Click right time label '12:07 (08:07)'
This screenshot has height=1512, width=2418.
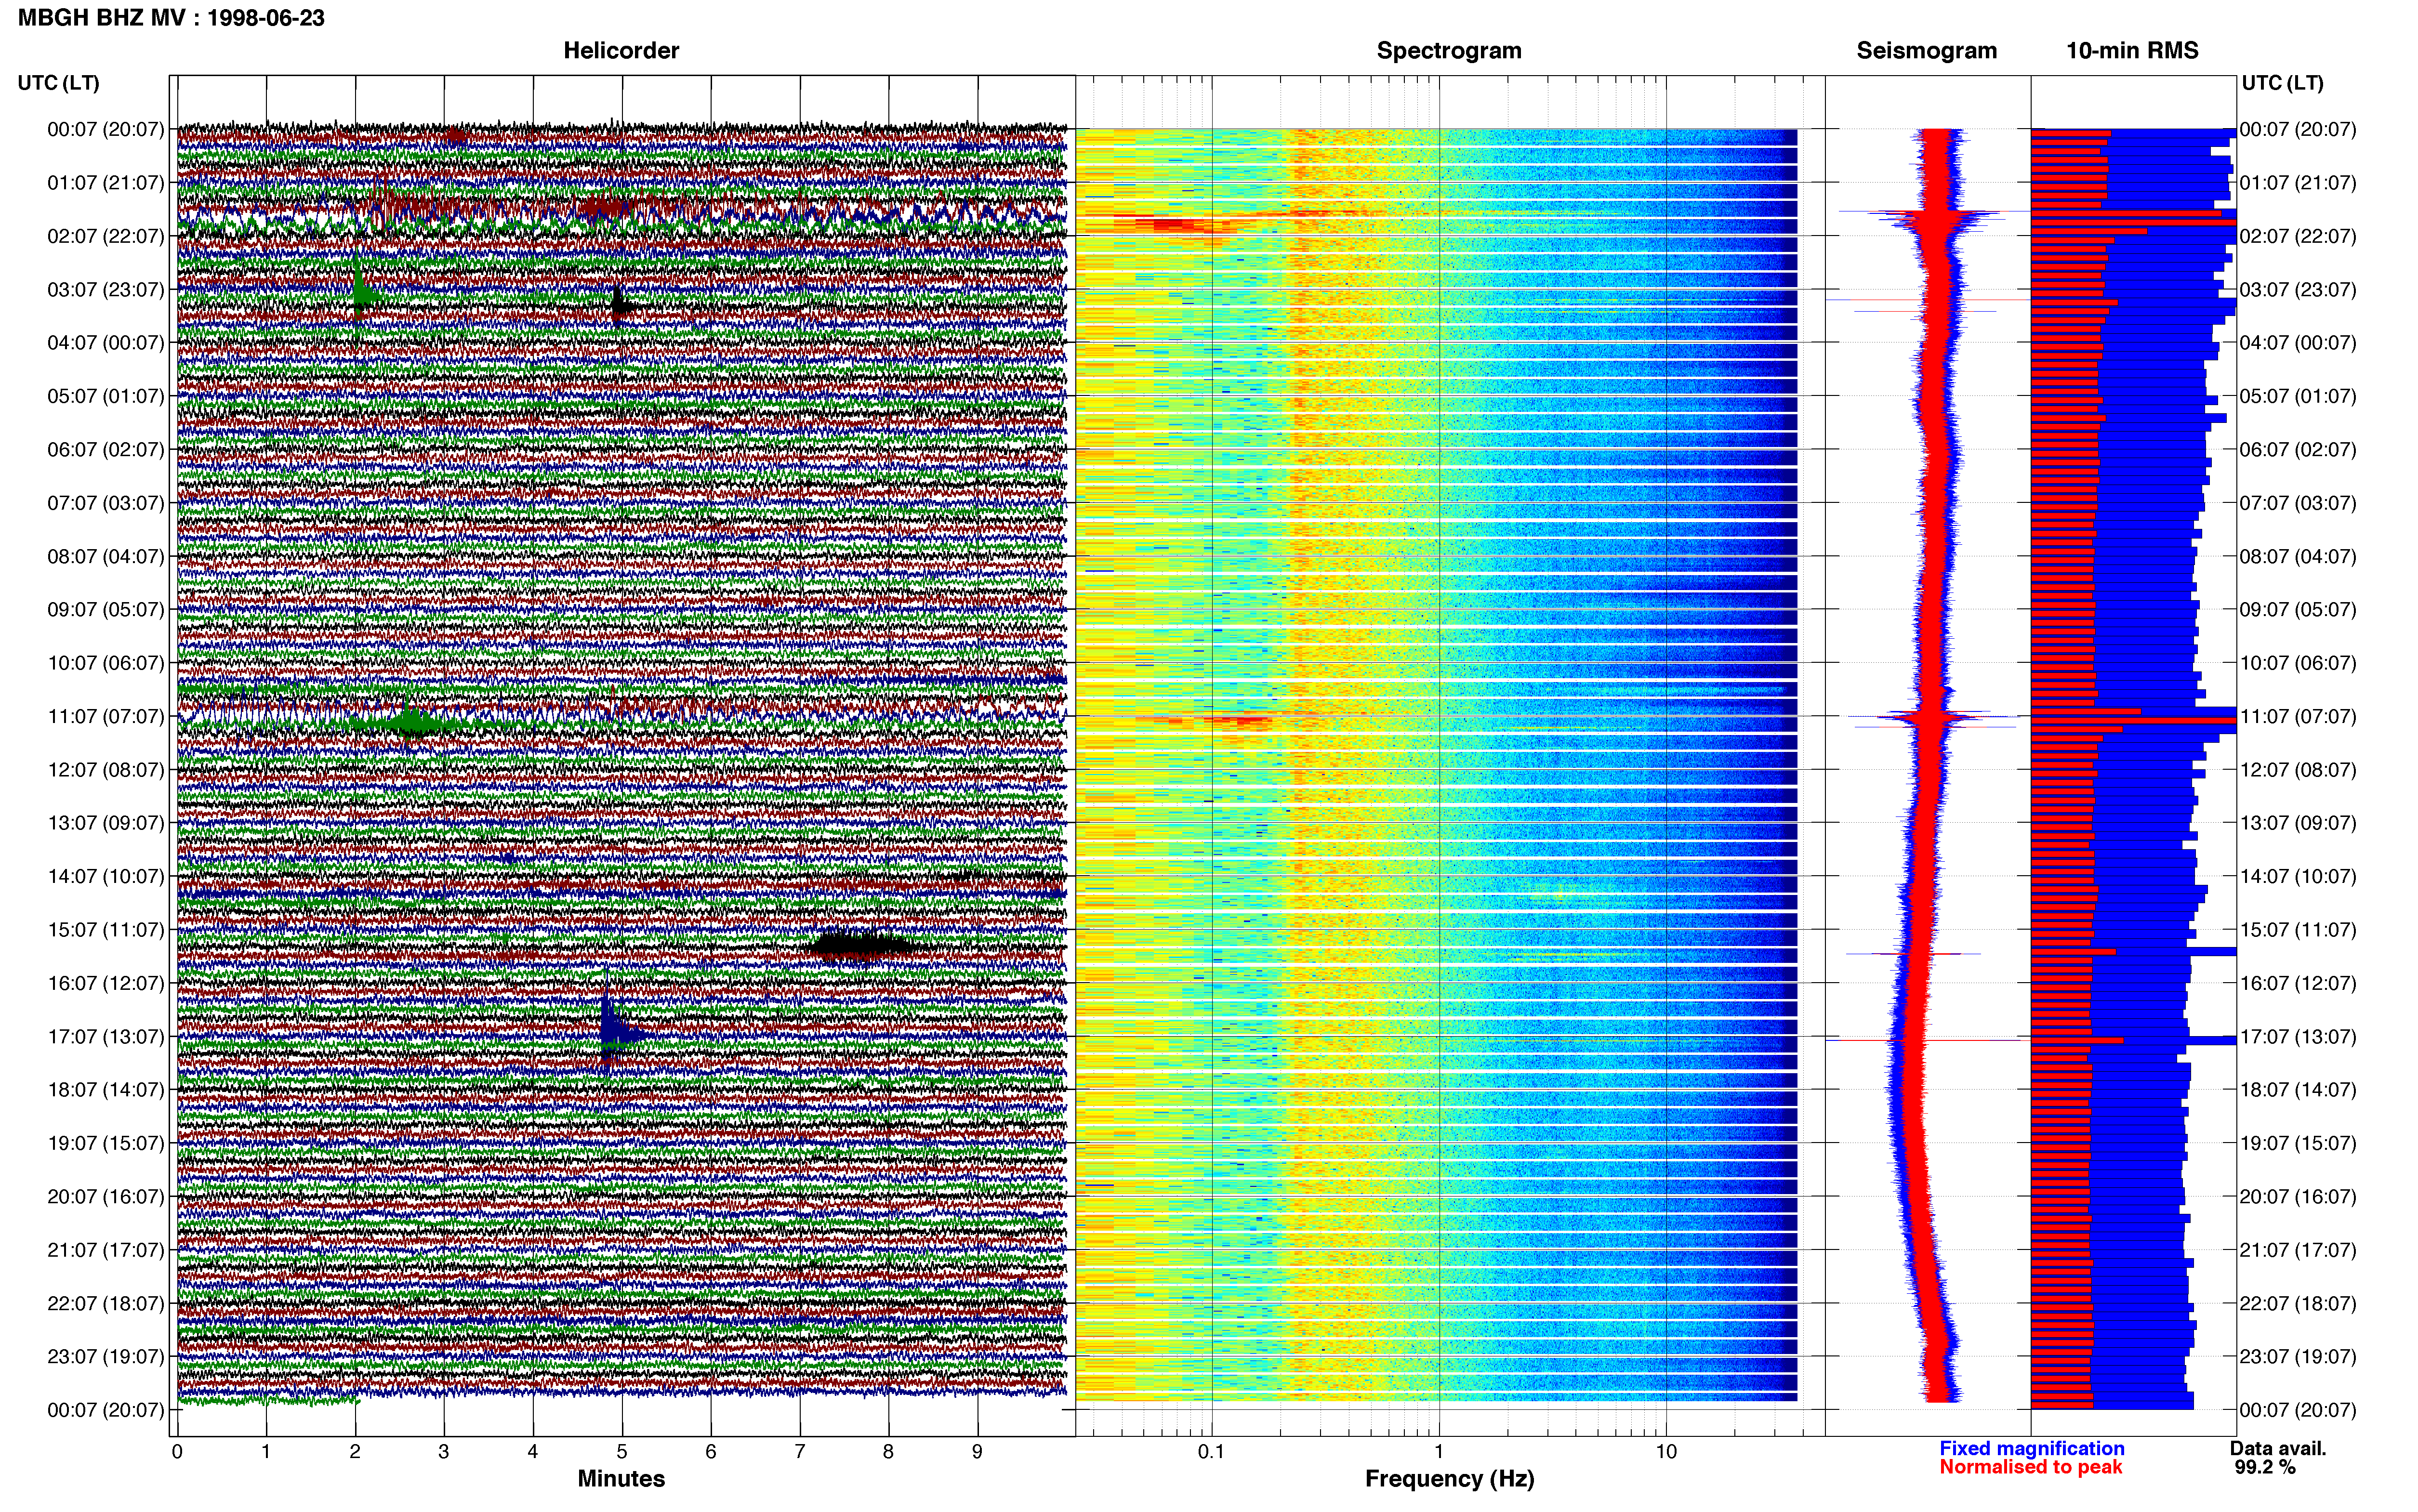2298,770
